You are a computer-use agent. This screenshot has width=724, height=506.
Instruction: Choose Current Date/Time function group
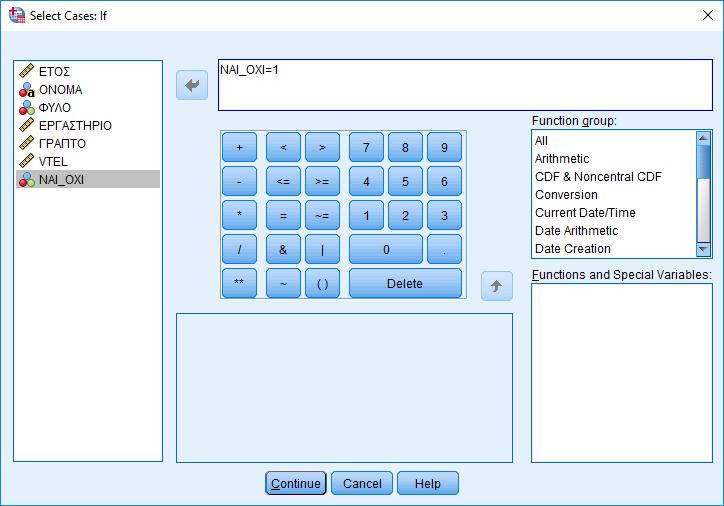[x=614, y=212]
